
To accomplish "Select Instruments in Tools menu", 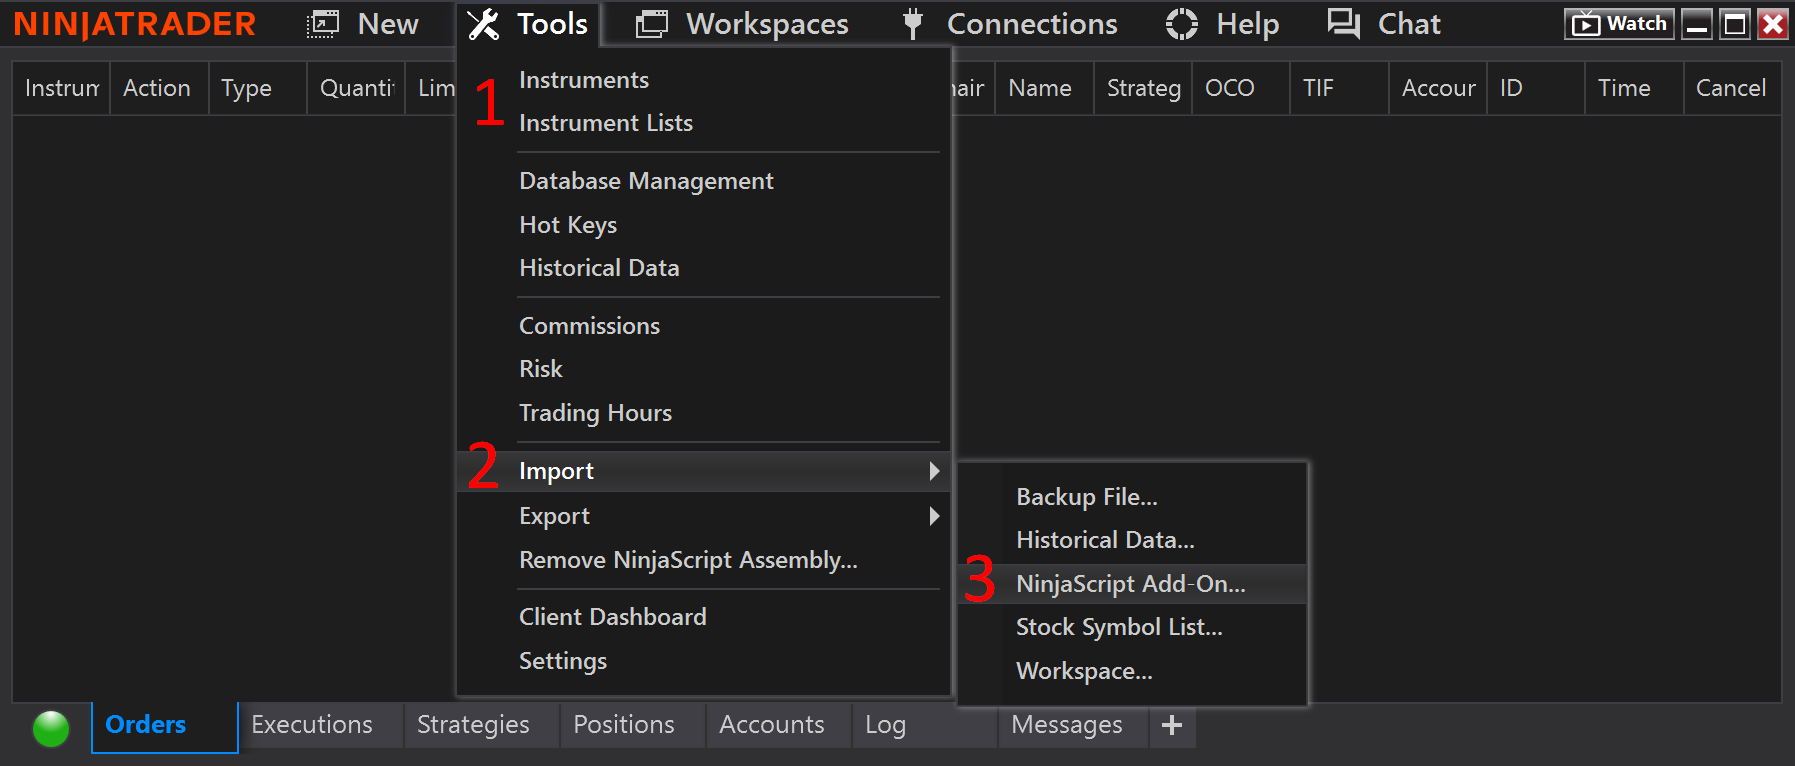I will coord(584,80).
